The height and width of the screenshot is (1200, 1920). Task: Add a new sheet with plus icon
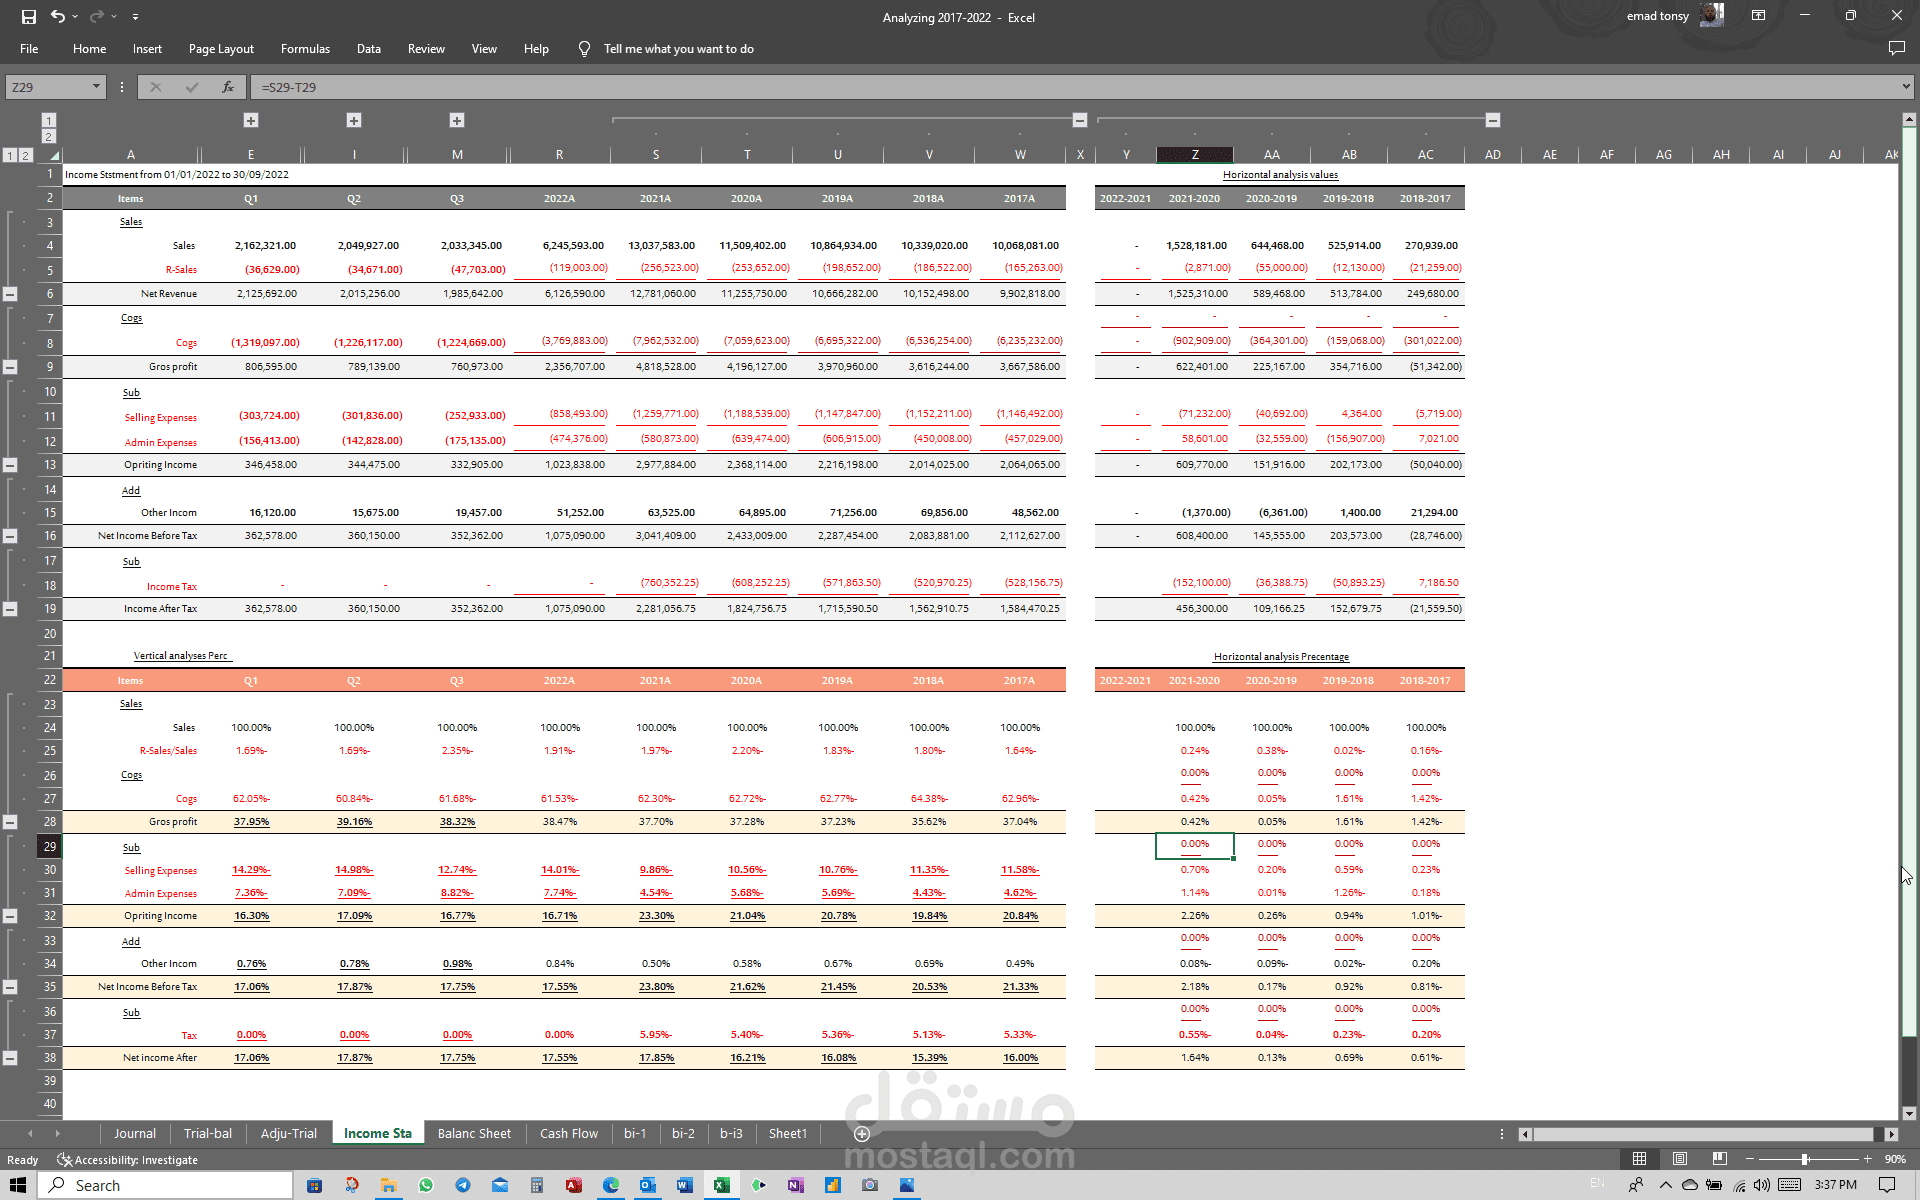click(x=862, y=1133)
